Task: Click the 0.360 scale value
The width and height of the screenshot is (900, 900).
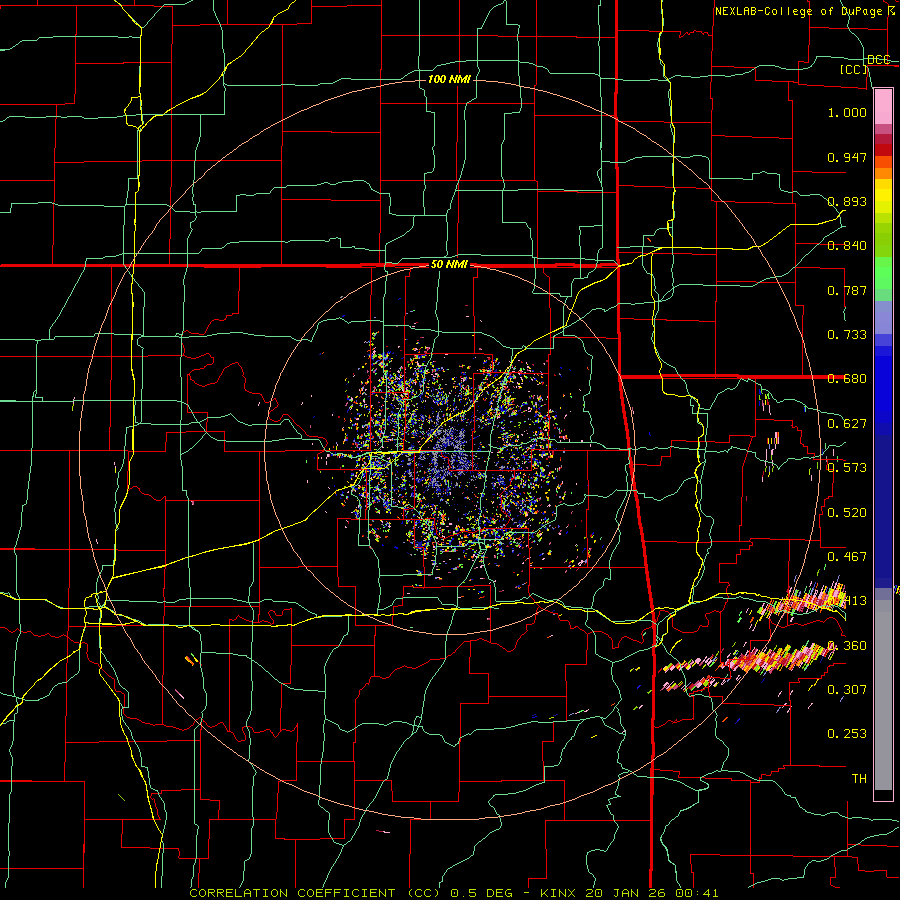Action: [x=847, y=646]
